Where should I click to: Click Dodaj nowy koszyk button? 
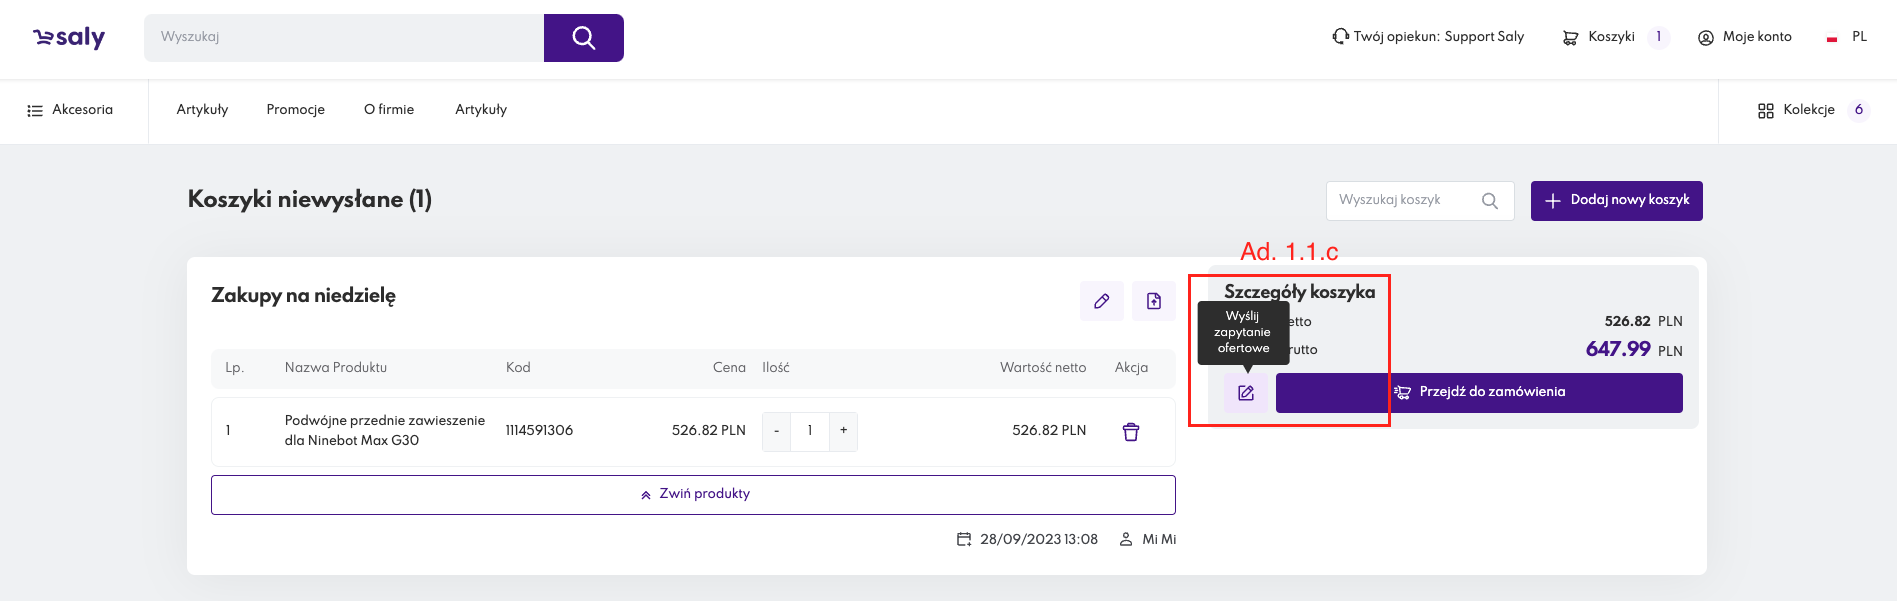point(1616,201)
